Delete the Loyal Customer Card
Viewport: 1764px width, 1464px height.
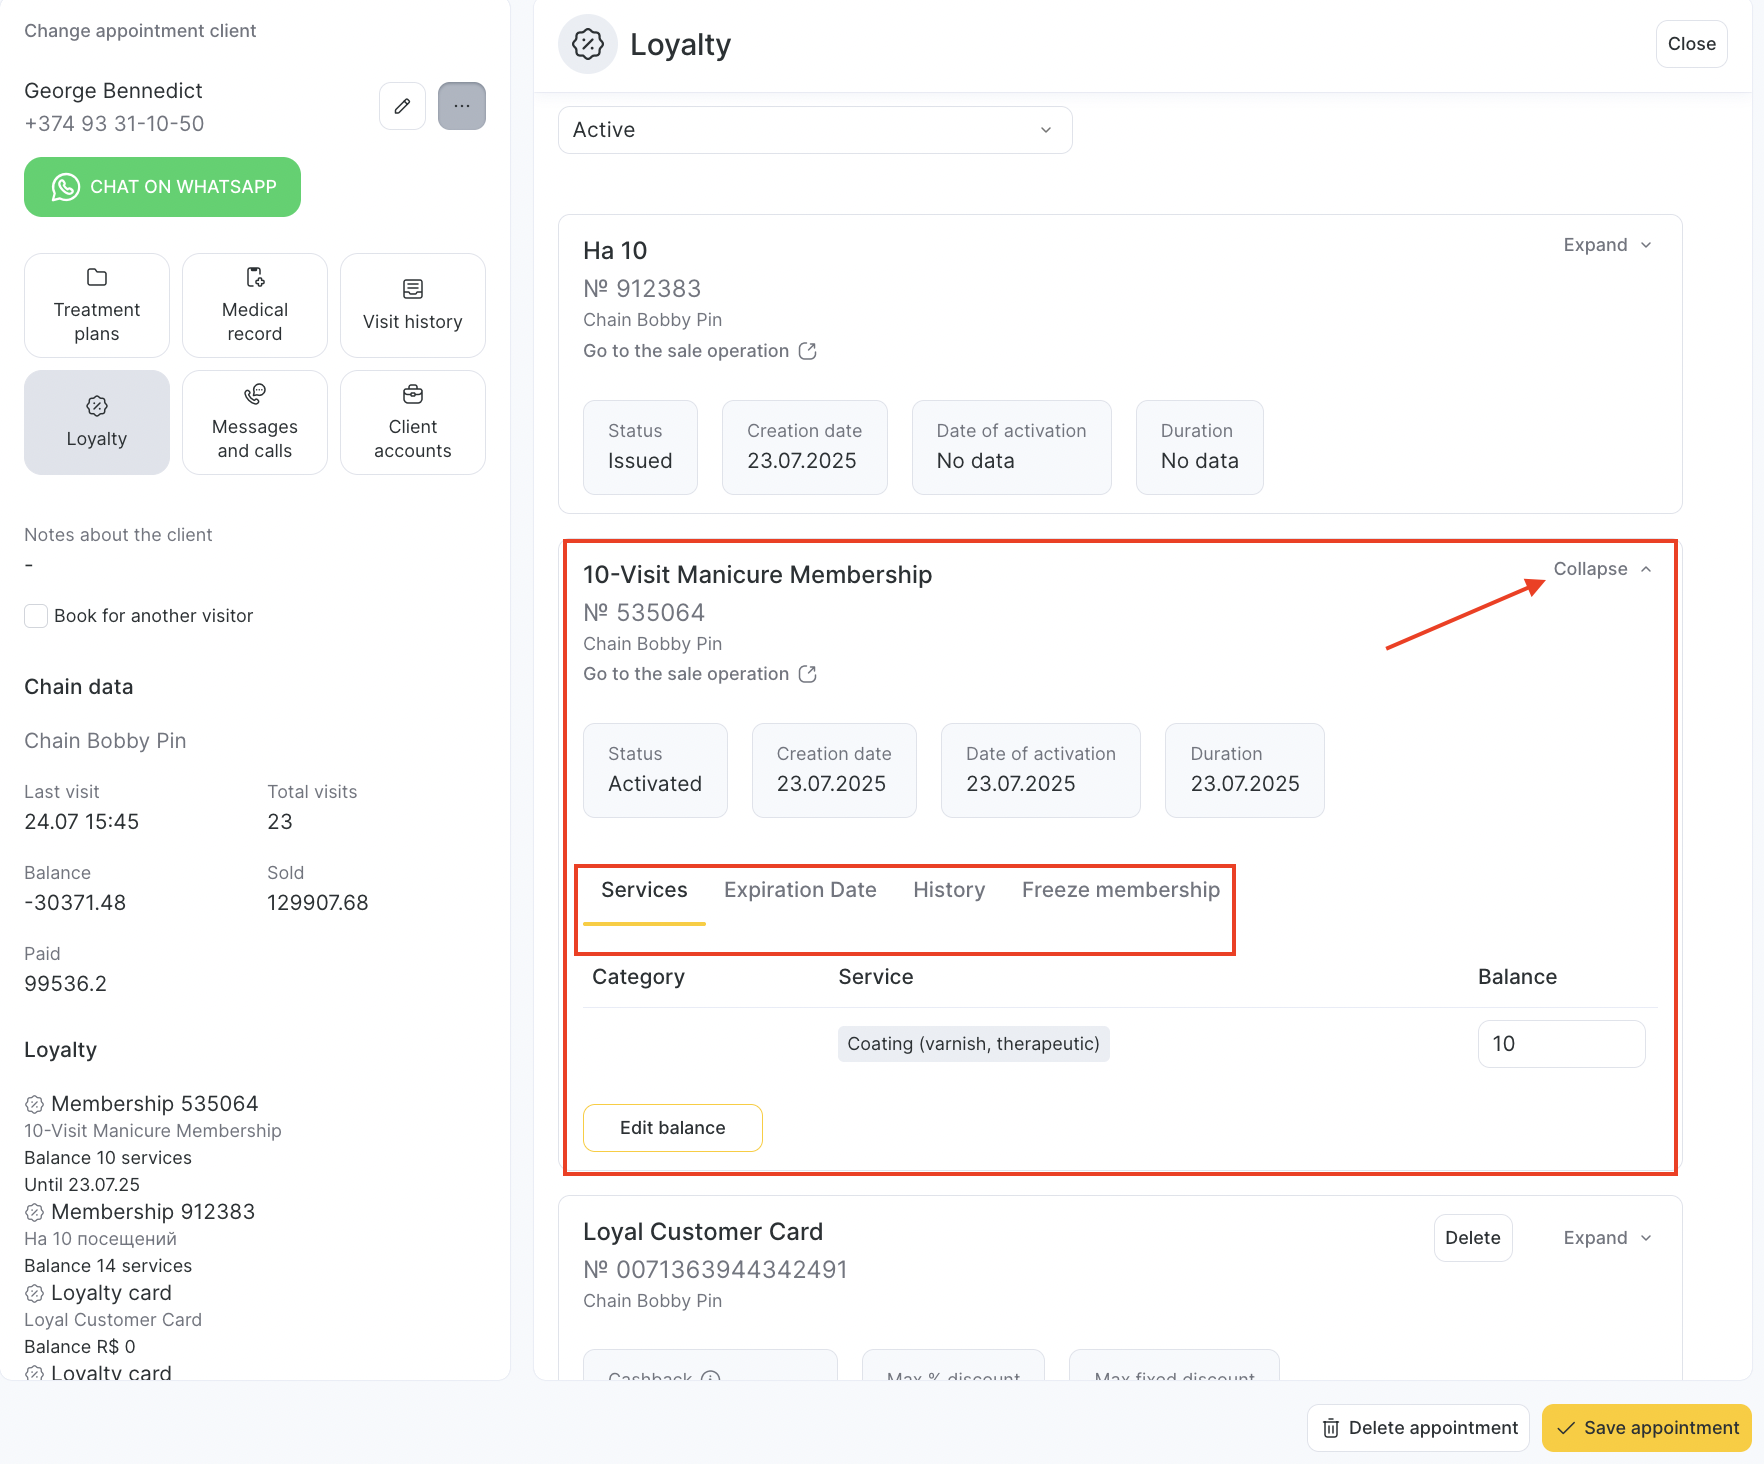tap(1473, 1238)
